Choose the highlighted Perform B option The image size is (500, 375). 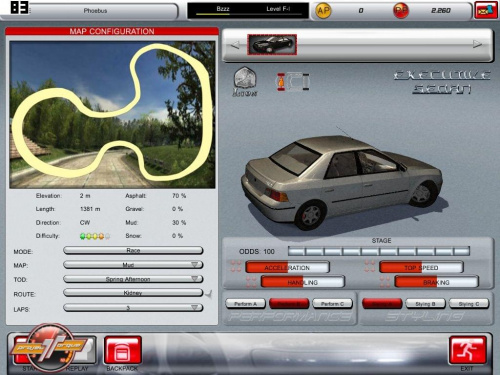289,304
